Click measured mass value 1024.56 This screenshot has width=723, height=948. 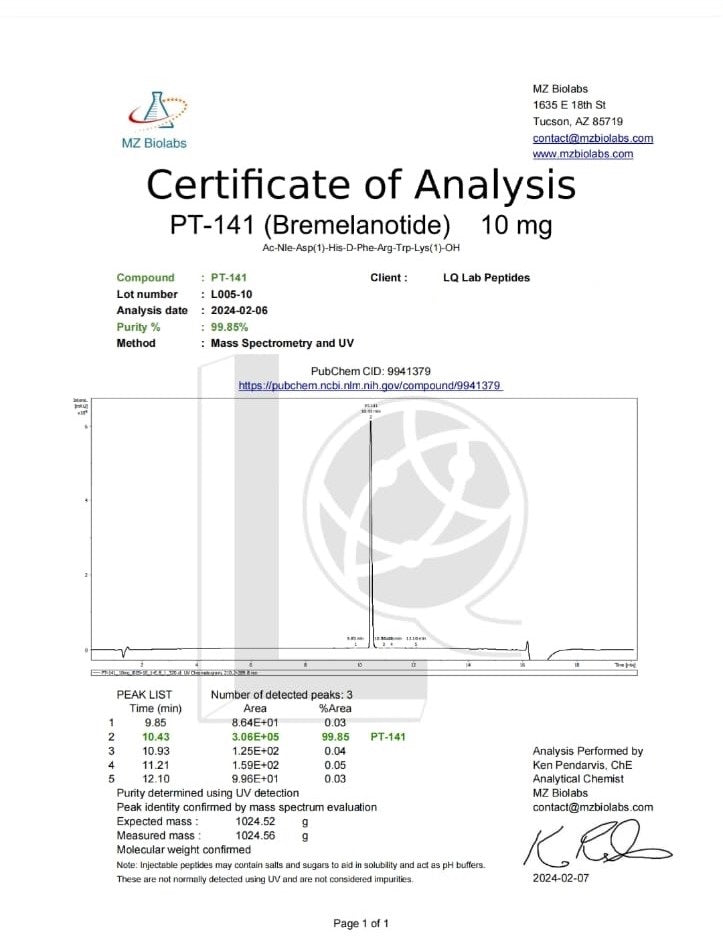click(255, 836)
